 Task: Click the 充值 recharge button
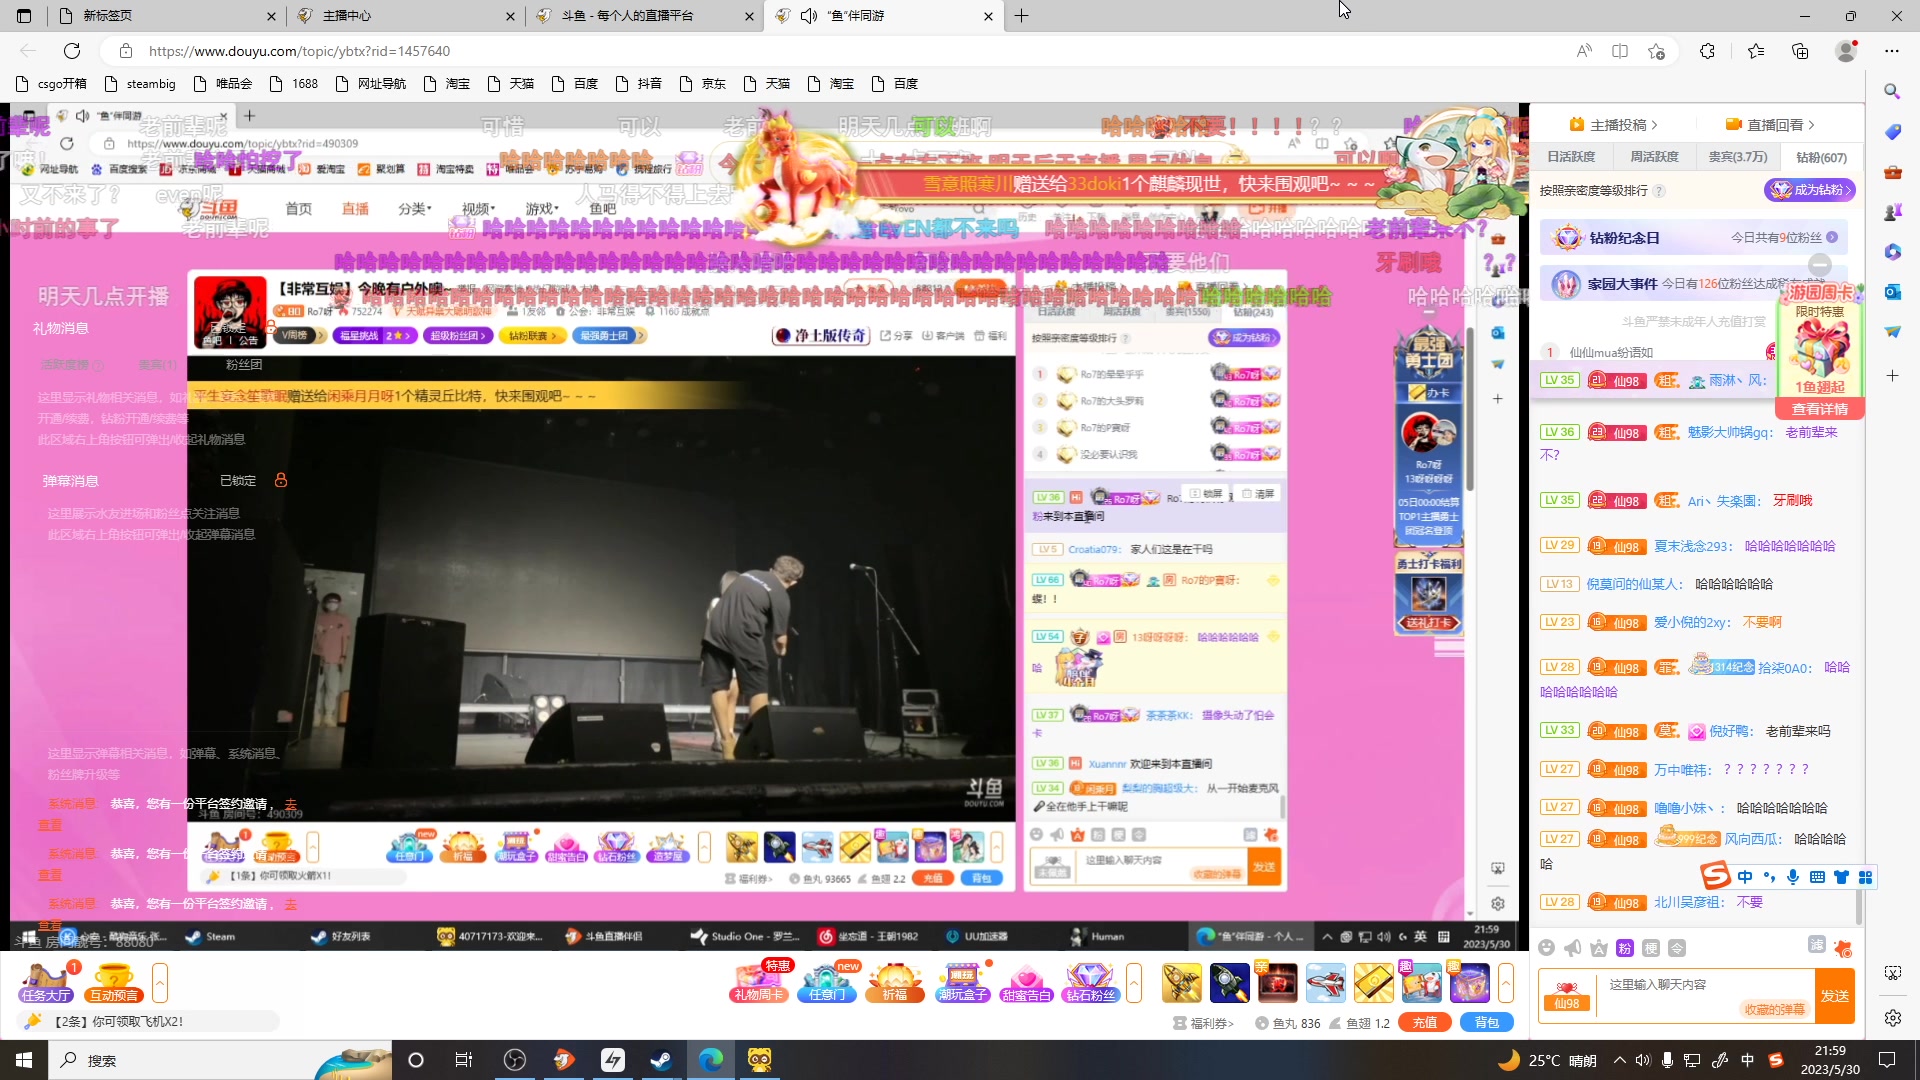coord(1425,1022)
